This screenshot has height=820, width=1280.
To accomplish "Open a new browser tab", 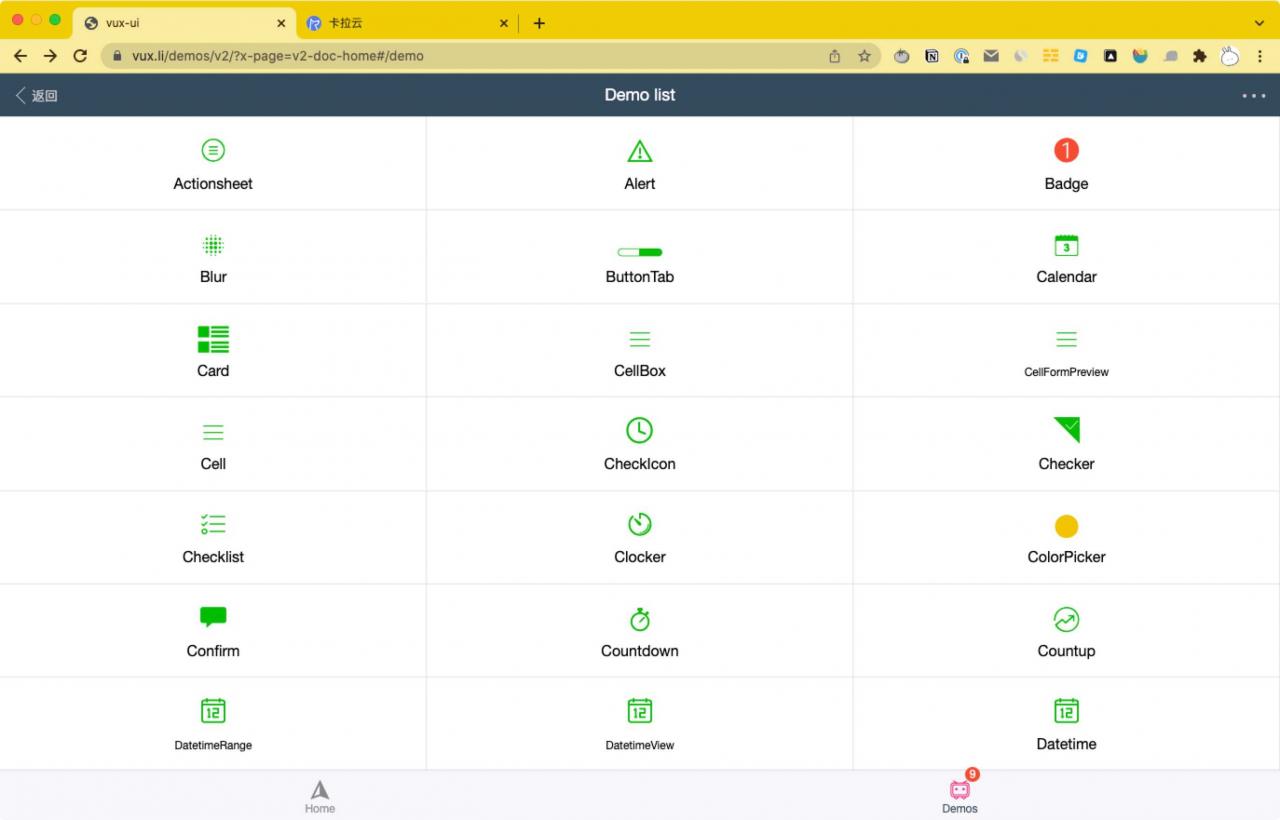I will 539,23.
